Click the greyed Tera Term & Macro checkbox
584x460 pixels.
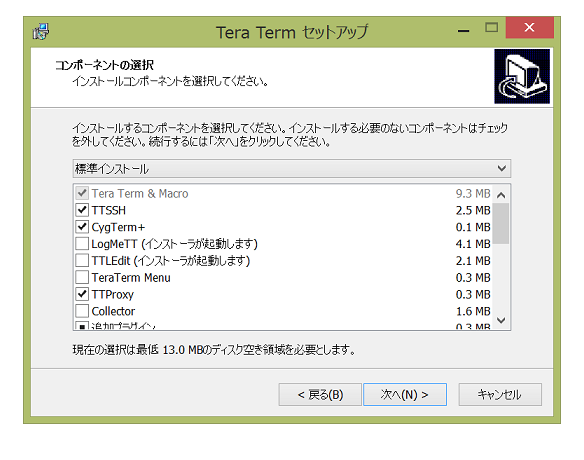pos(82,193)
